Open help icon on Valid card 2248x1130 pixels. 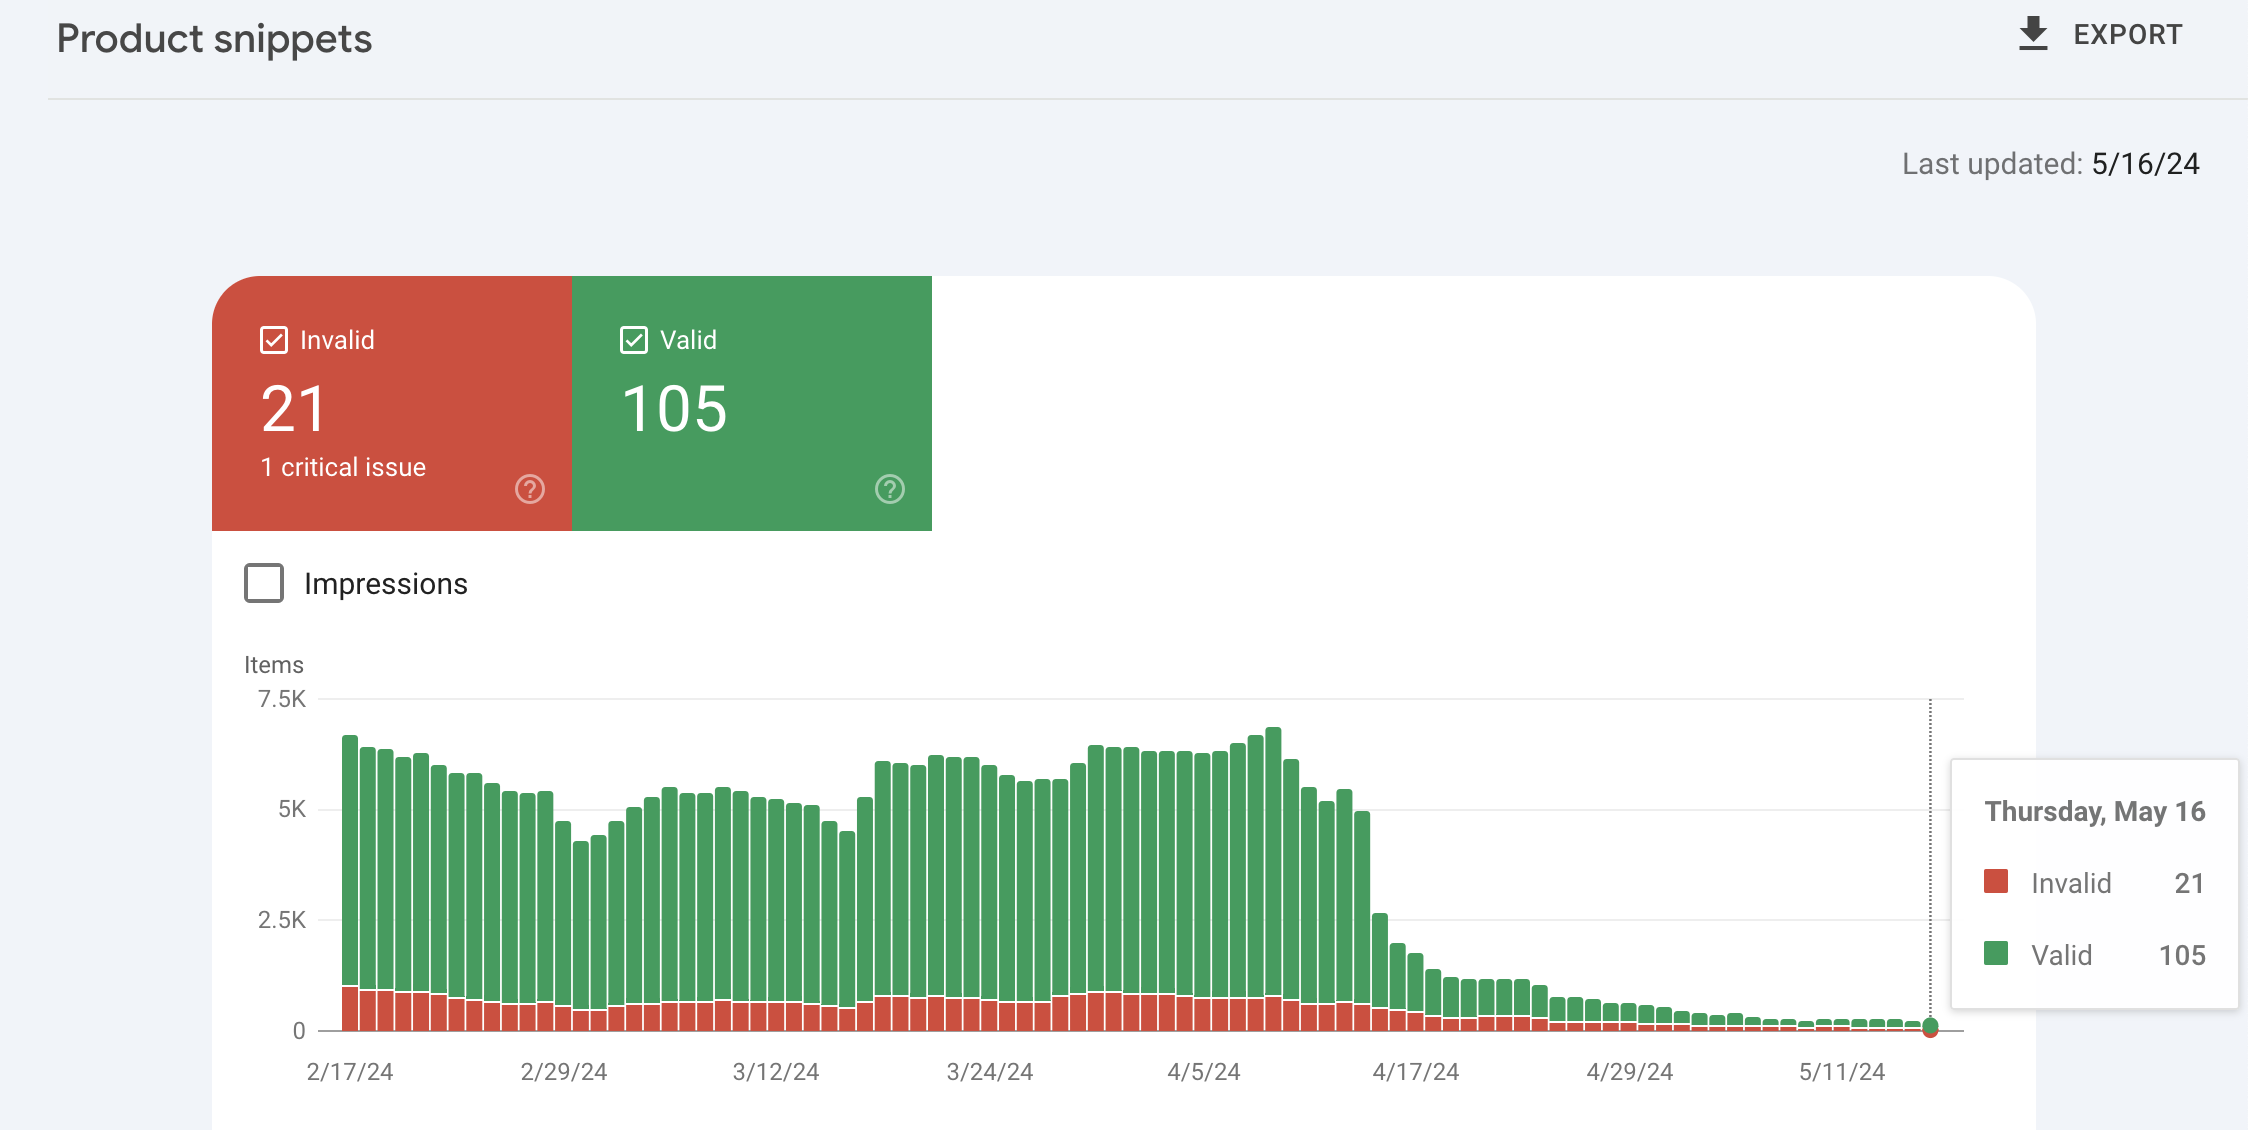pyautogui.click(x=890, y=489)
